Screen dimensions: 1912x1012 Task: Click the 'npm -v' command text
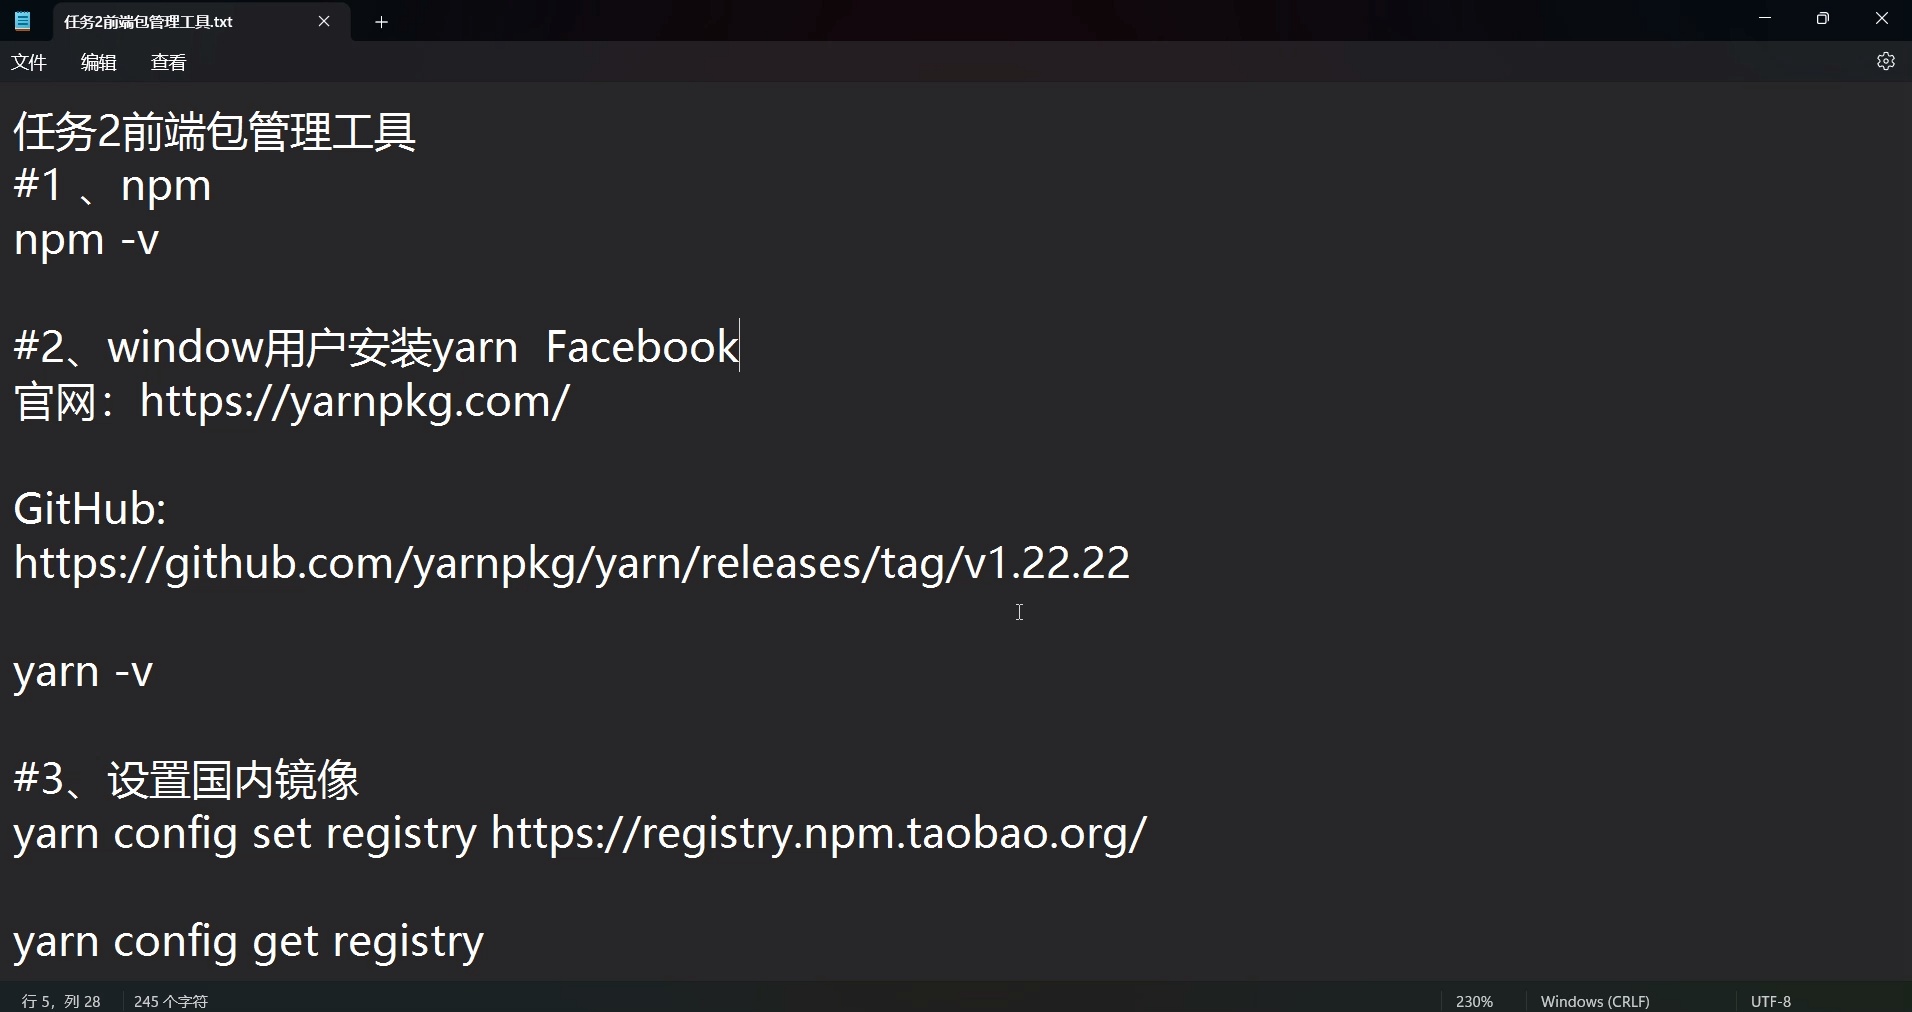pyautogui.click(x=86, y=240)
